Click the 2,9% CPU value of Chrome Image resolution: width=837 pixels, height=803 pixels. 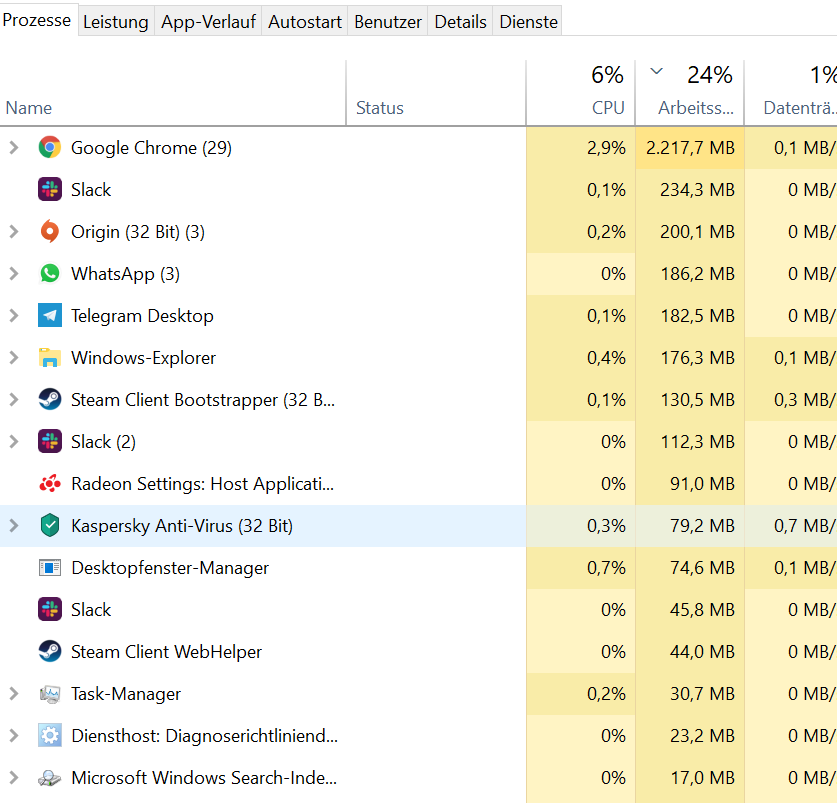(606, 147)
